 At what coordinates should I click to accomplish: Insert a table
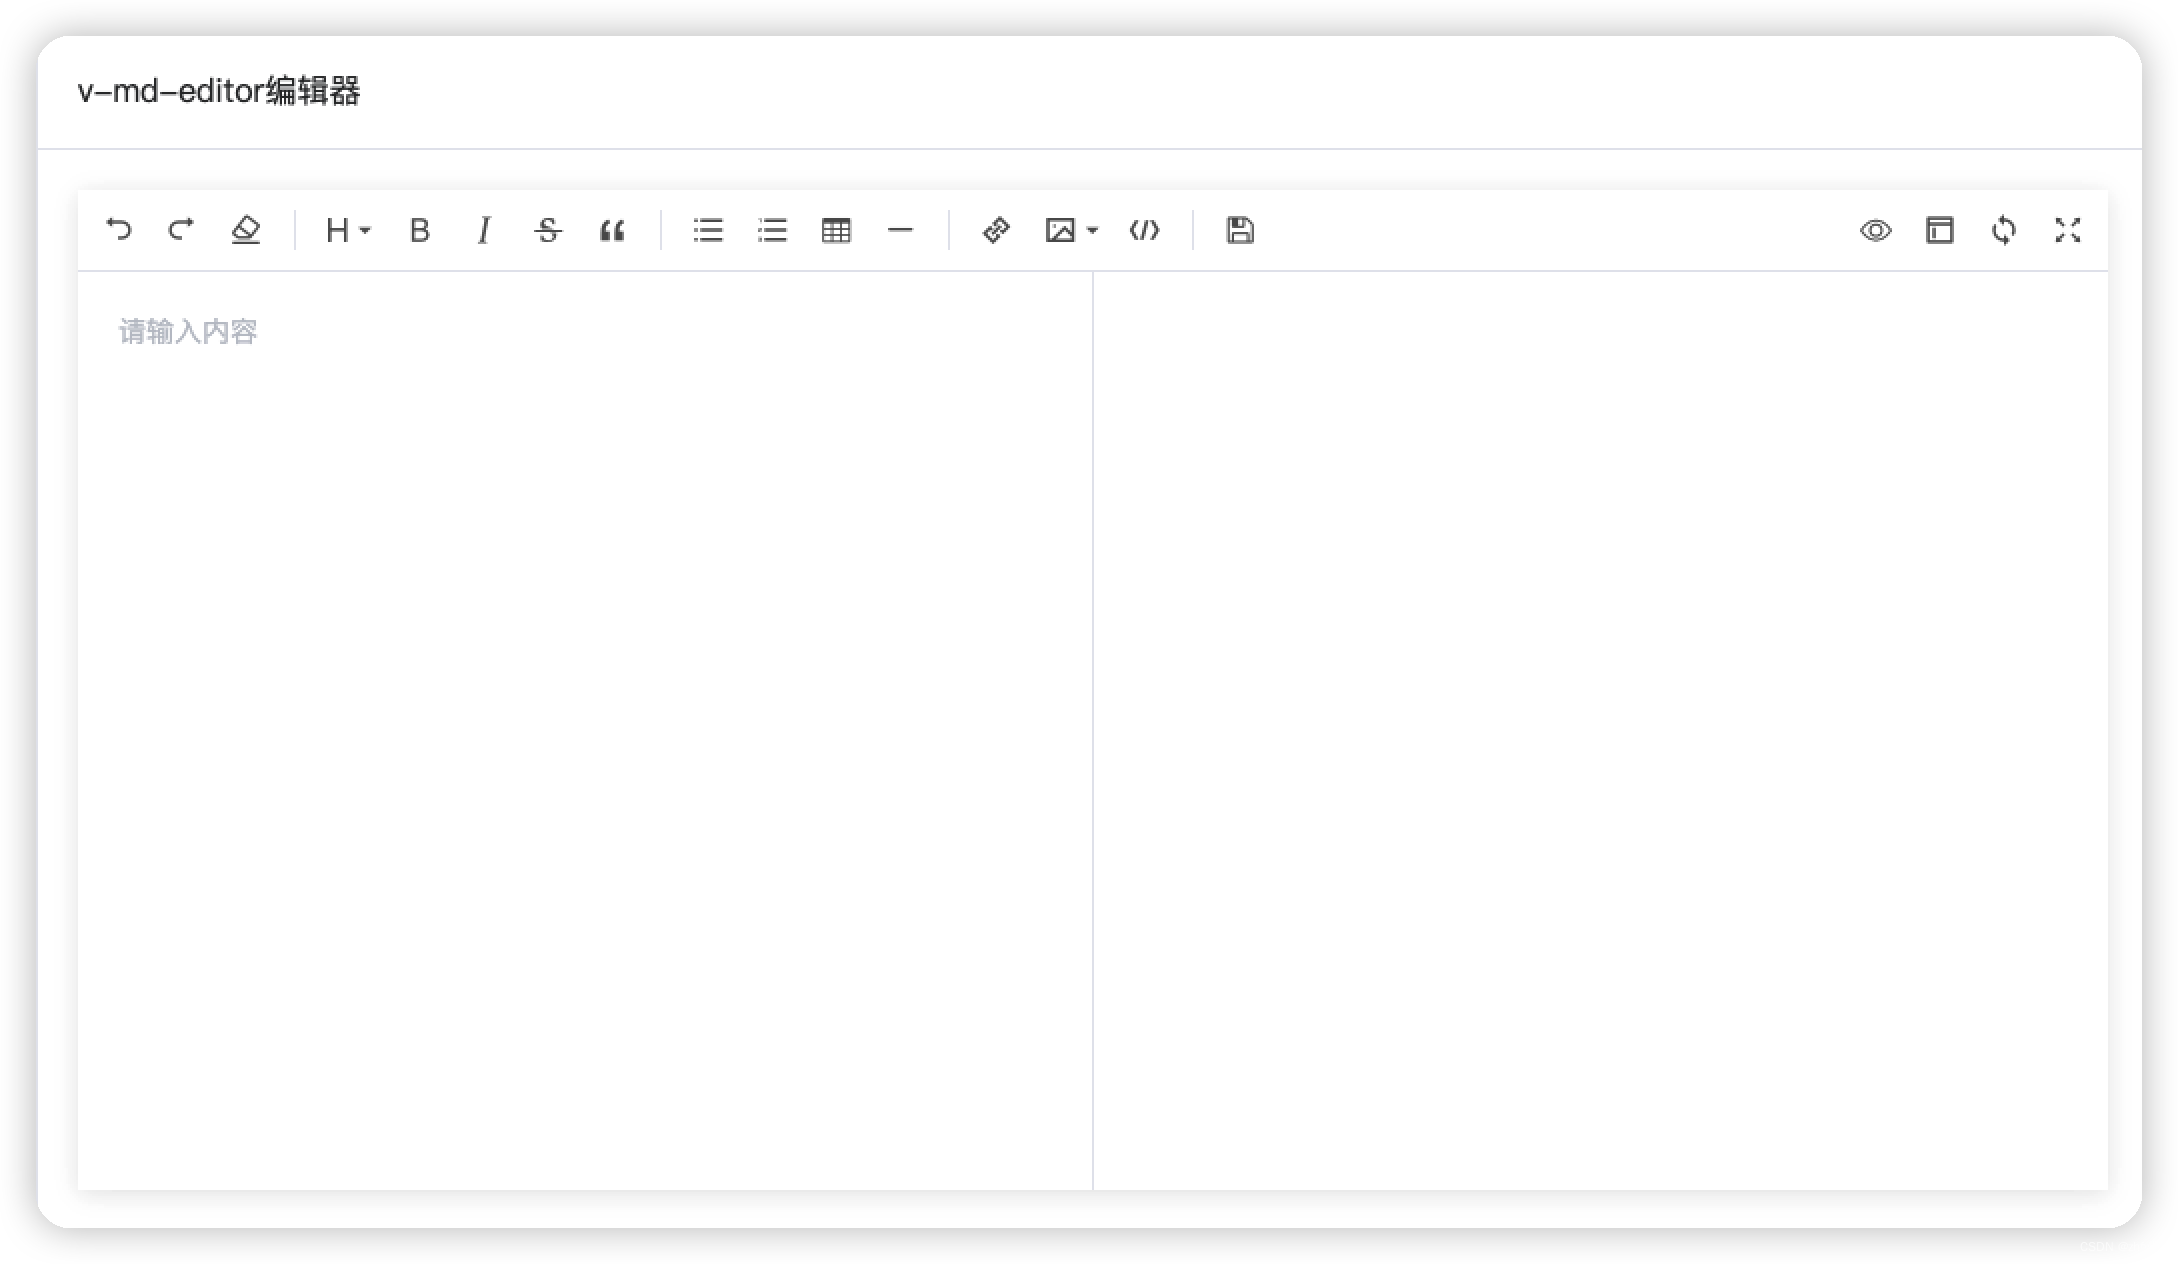coord(836,230)
